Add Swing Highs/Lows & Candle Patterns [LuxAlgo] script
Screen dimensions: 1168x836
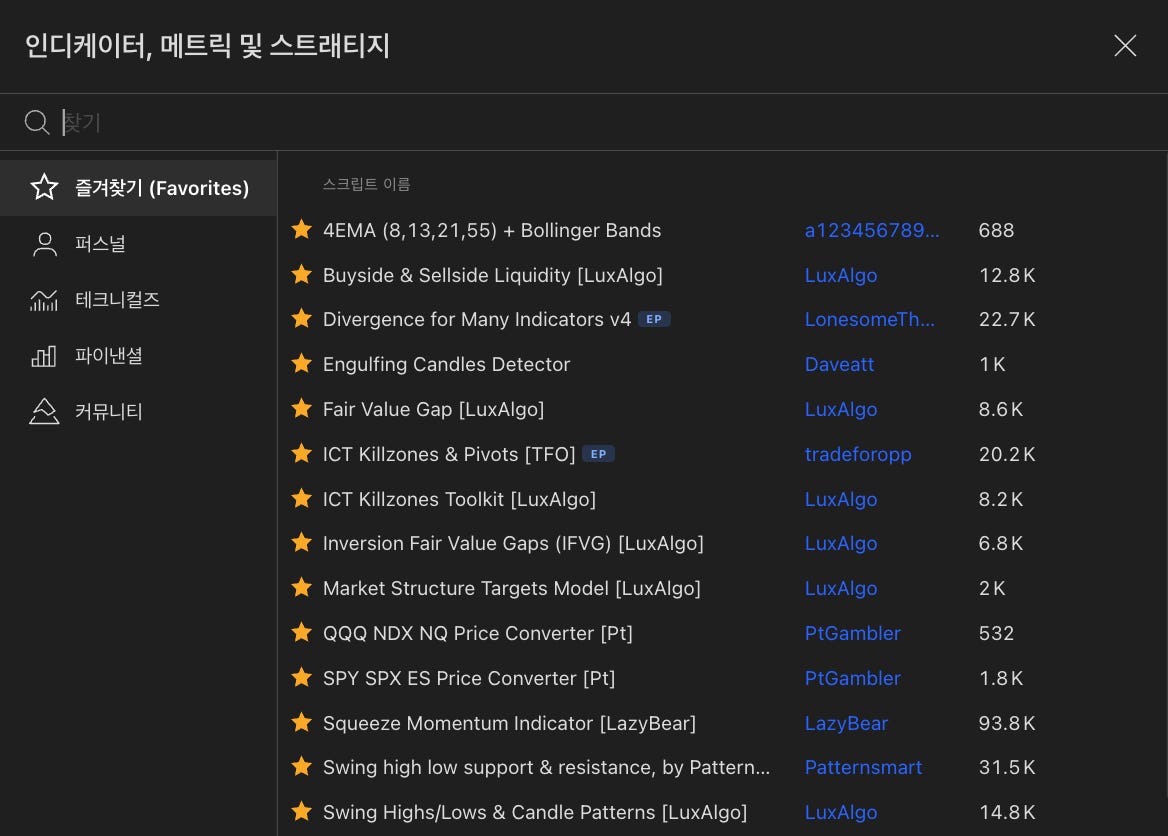tap(535, 812)
